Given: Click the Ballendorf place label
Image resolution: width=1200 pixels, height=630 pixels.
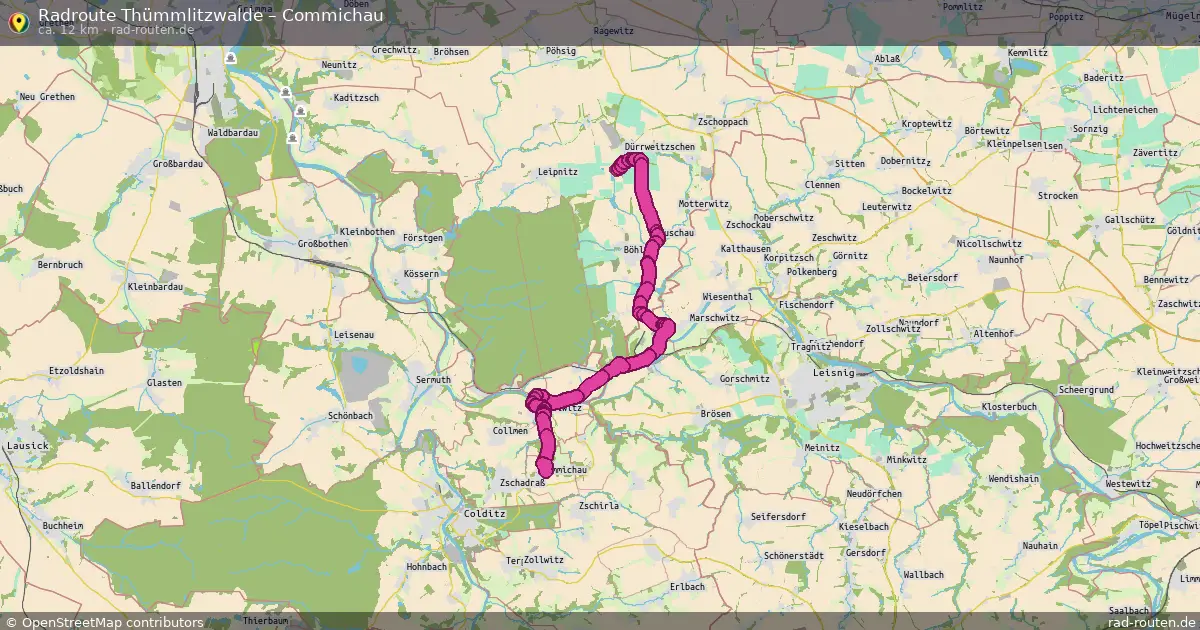Looking at the screenshot, I should pos(154,485).
